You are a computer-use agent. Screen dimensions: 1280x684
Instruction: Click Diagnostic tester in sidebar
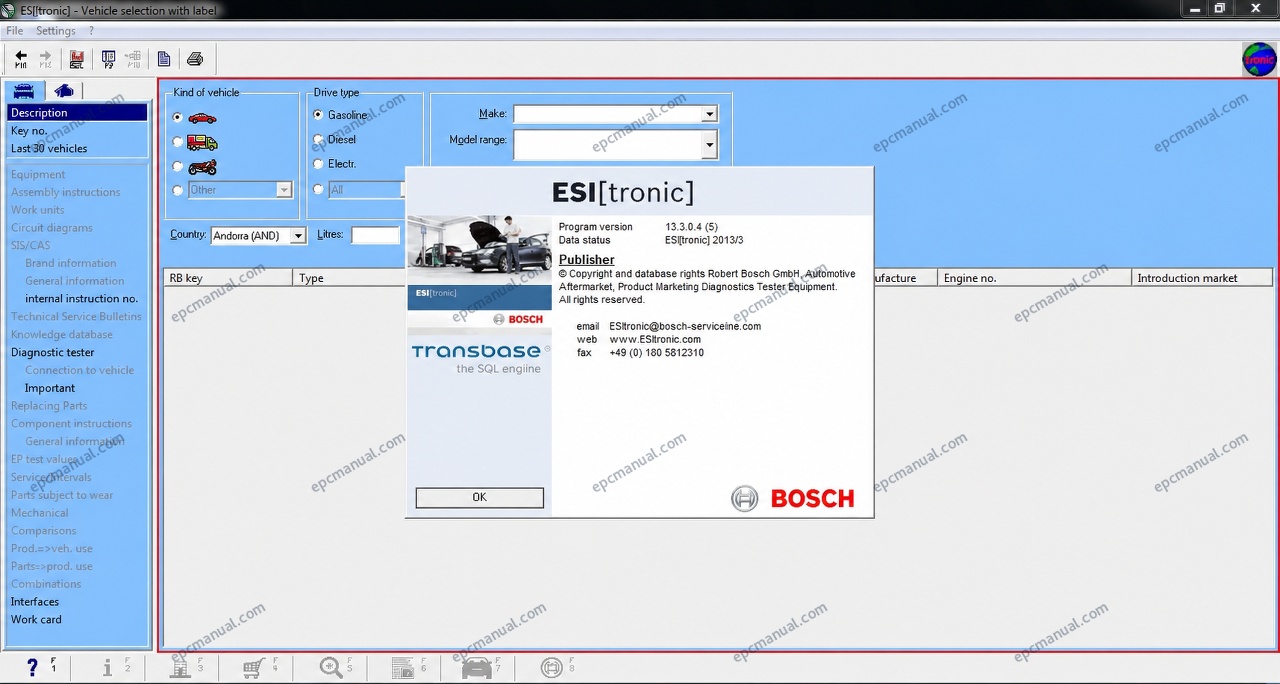point(53,352)
